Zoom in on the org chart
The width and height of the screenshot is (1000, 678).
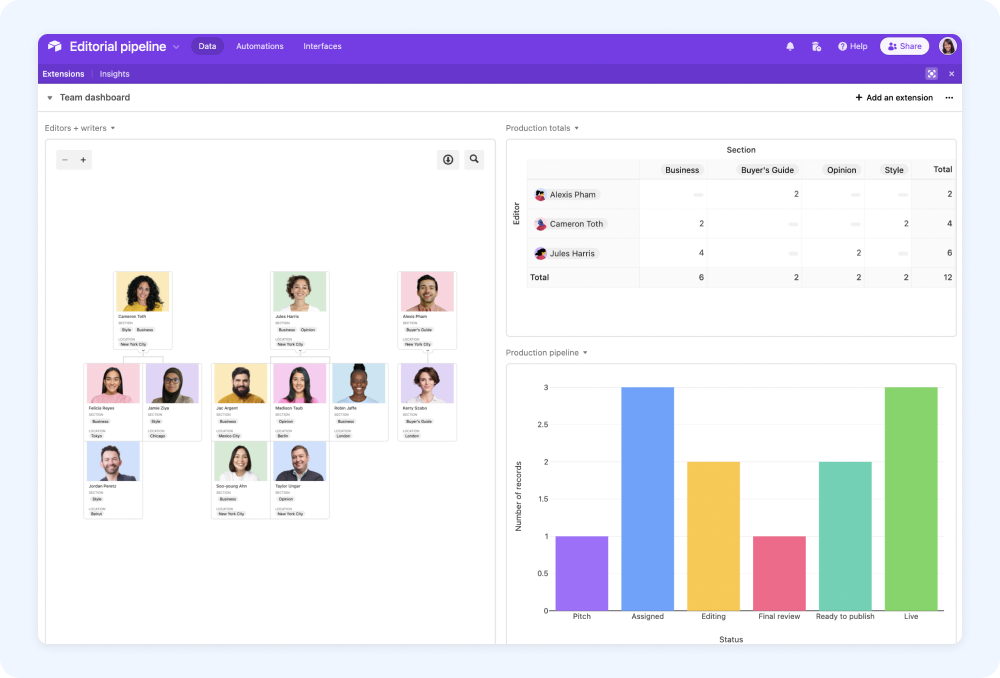coord(84,159)
